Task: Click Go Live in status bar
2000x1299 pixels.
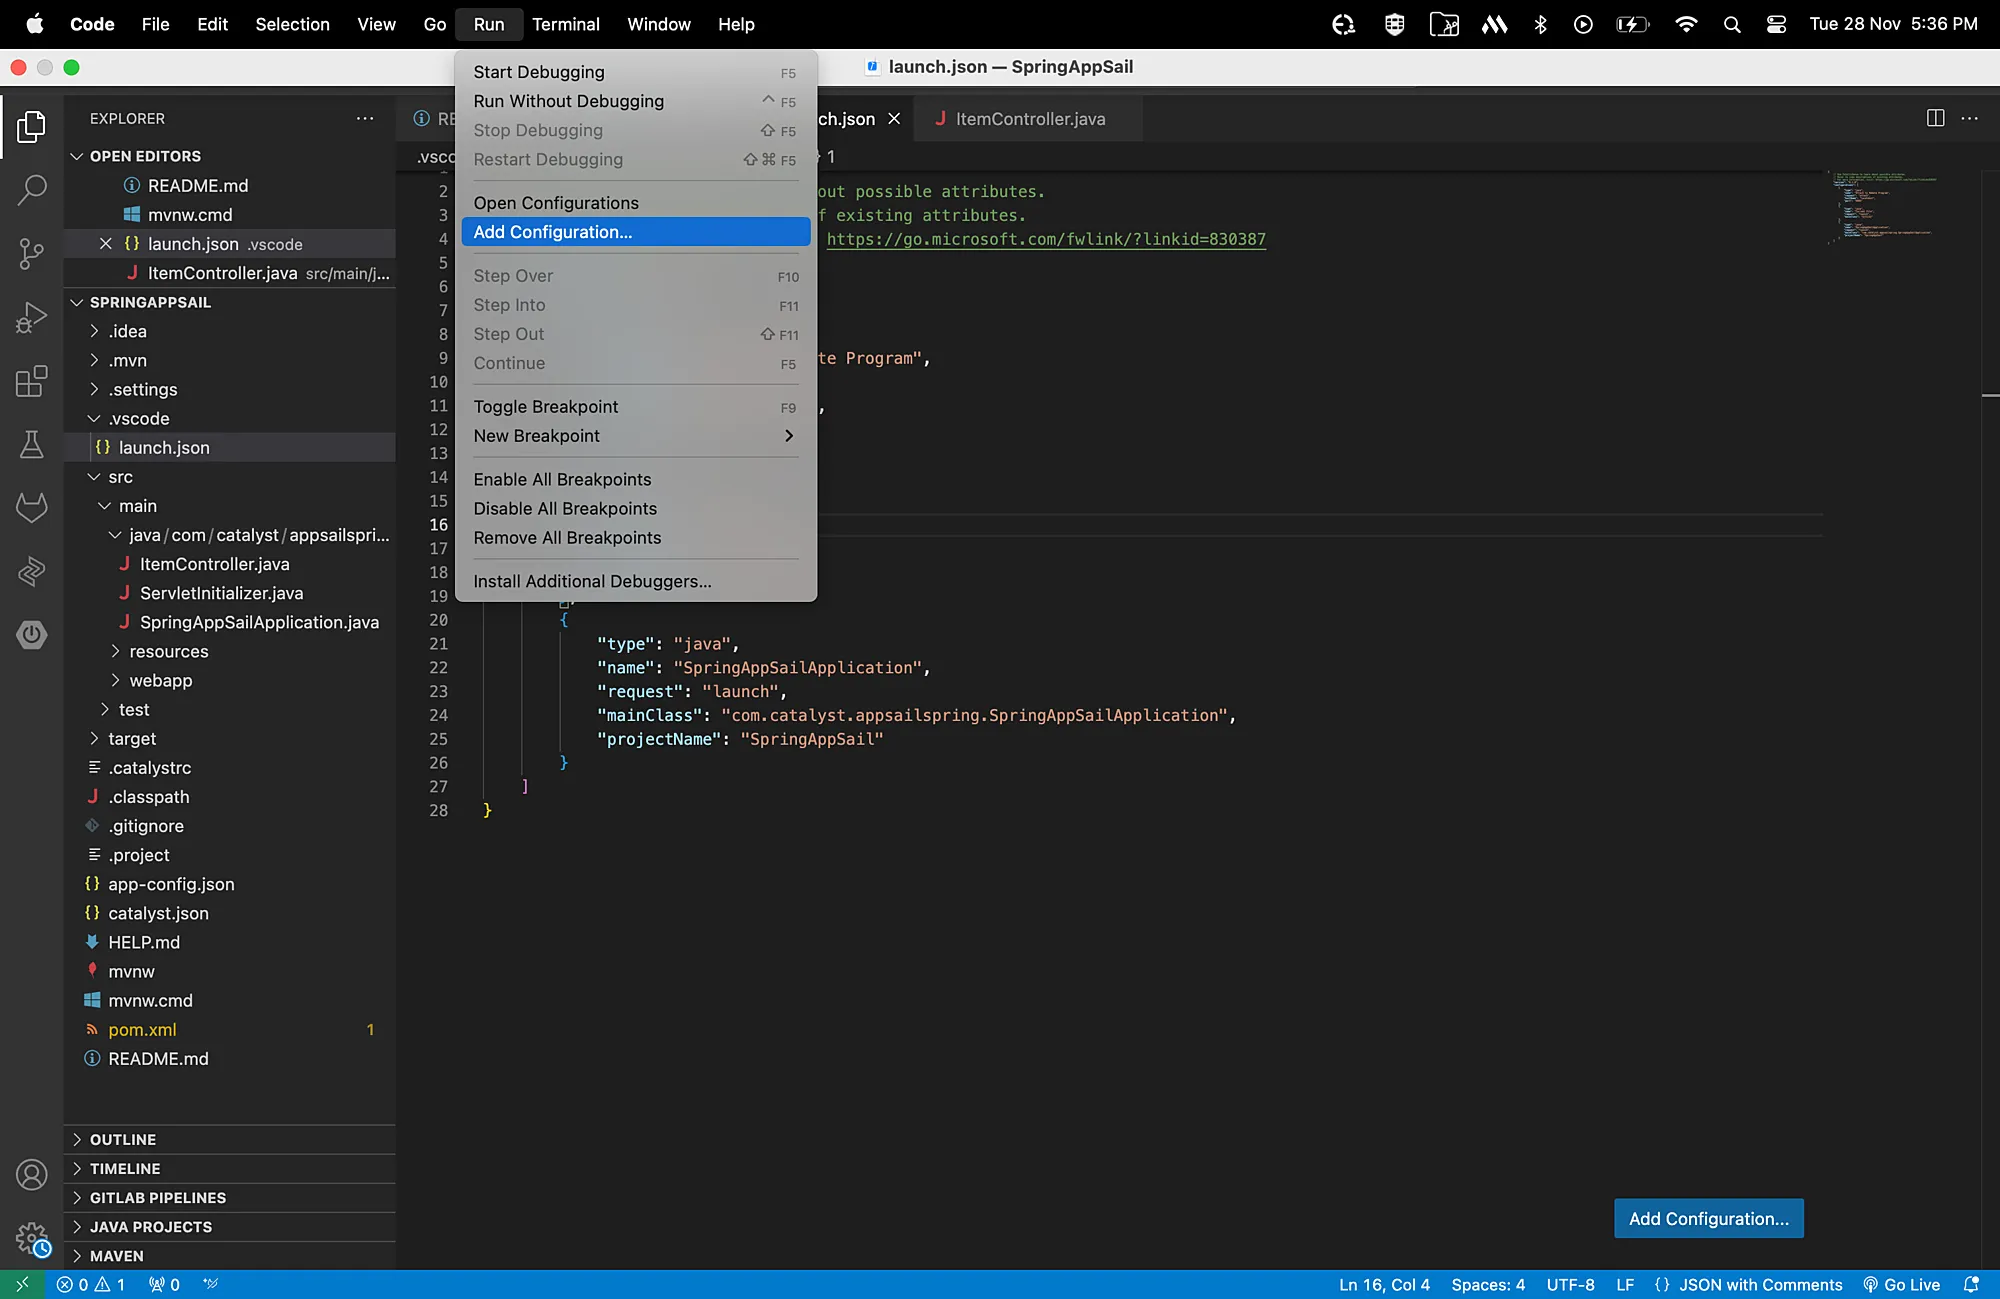Action: (x=1901, y=1284)
